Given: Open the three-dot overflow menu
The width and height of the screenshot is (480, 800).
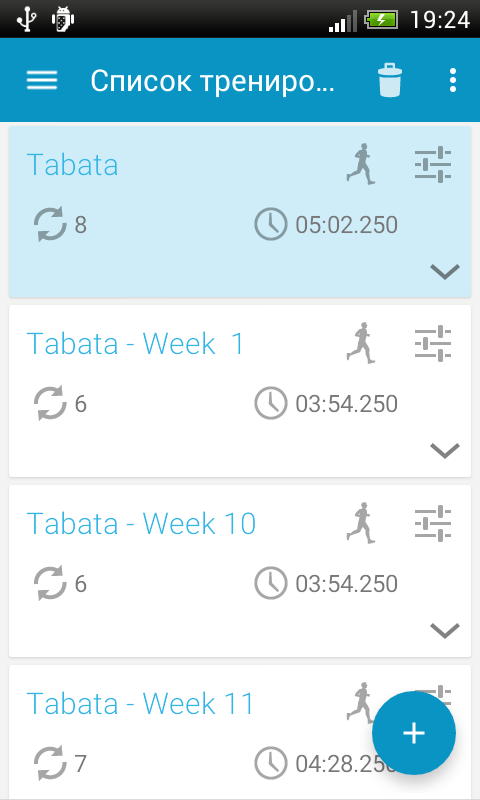Looking at the screenshot, I should [452, 80].
